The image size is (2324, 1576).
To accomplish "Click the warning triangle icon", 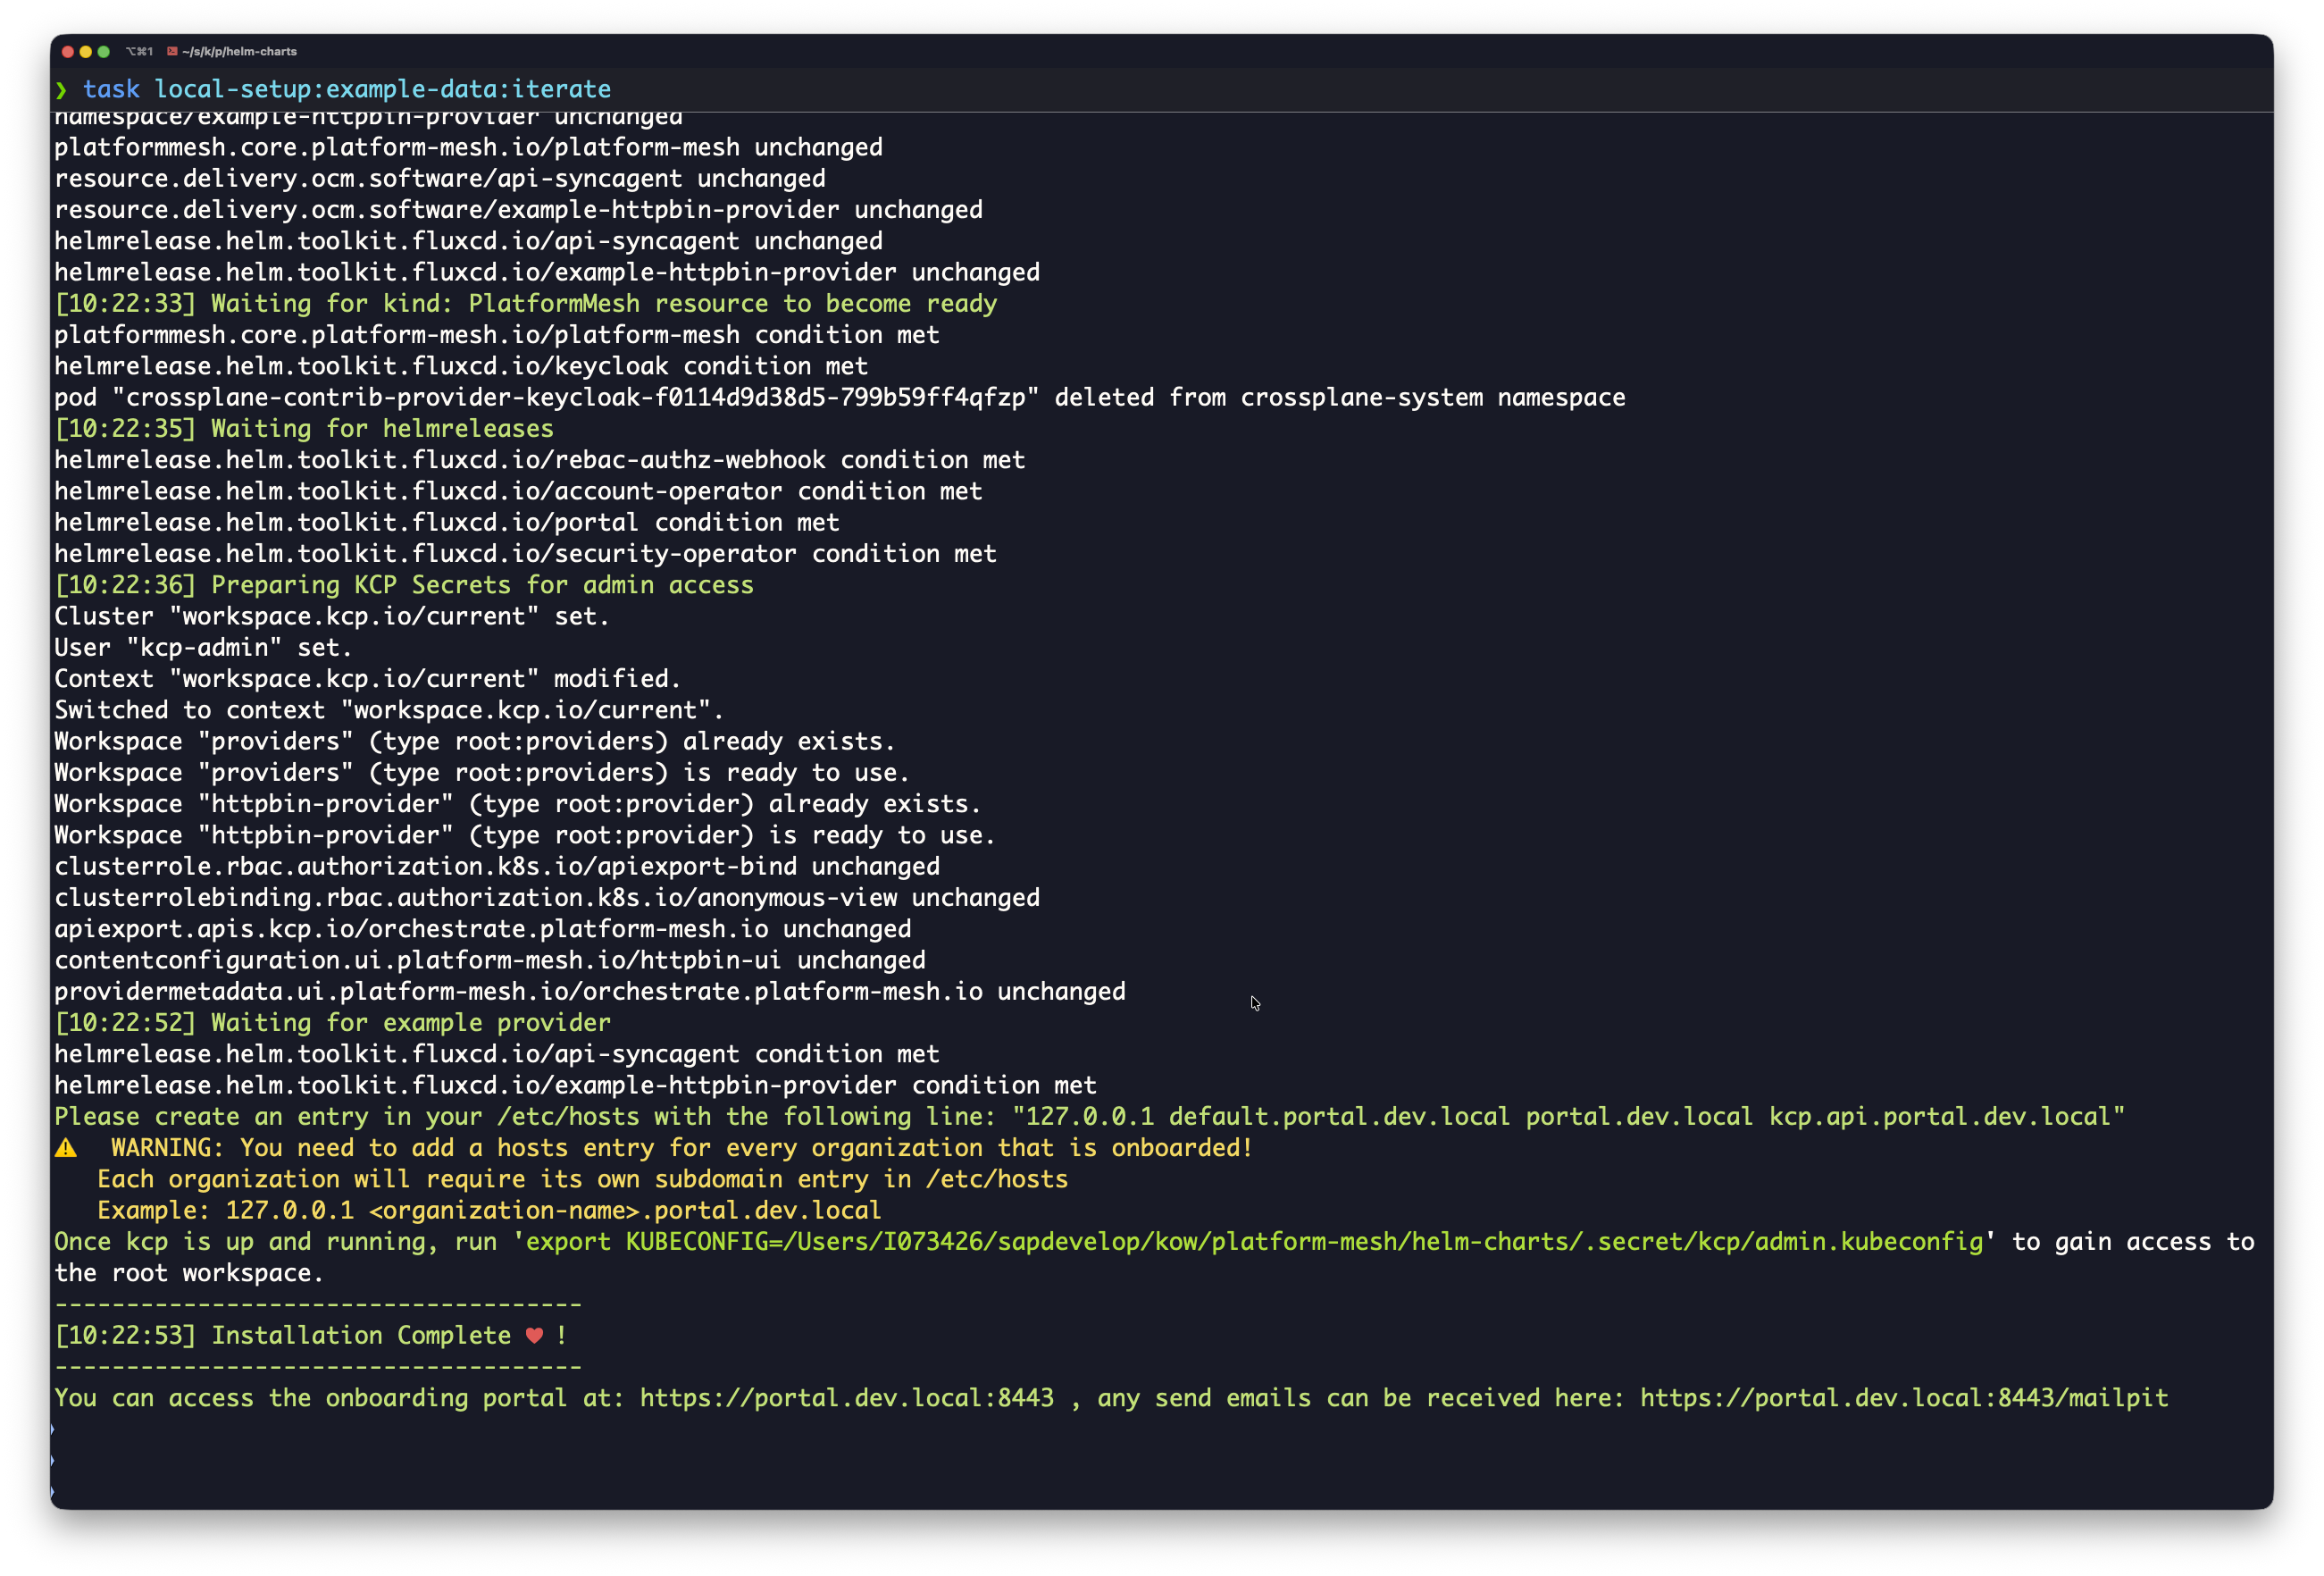I will point(67,1147).
